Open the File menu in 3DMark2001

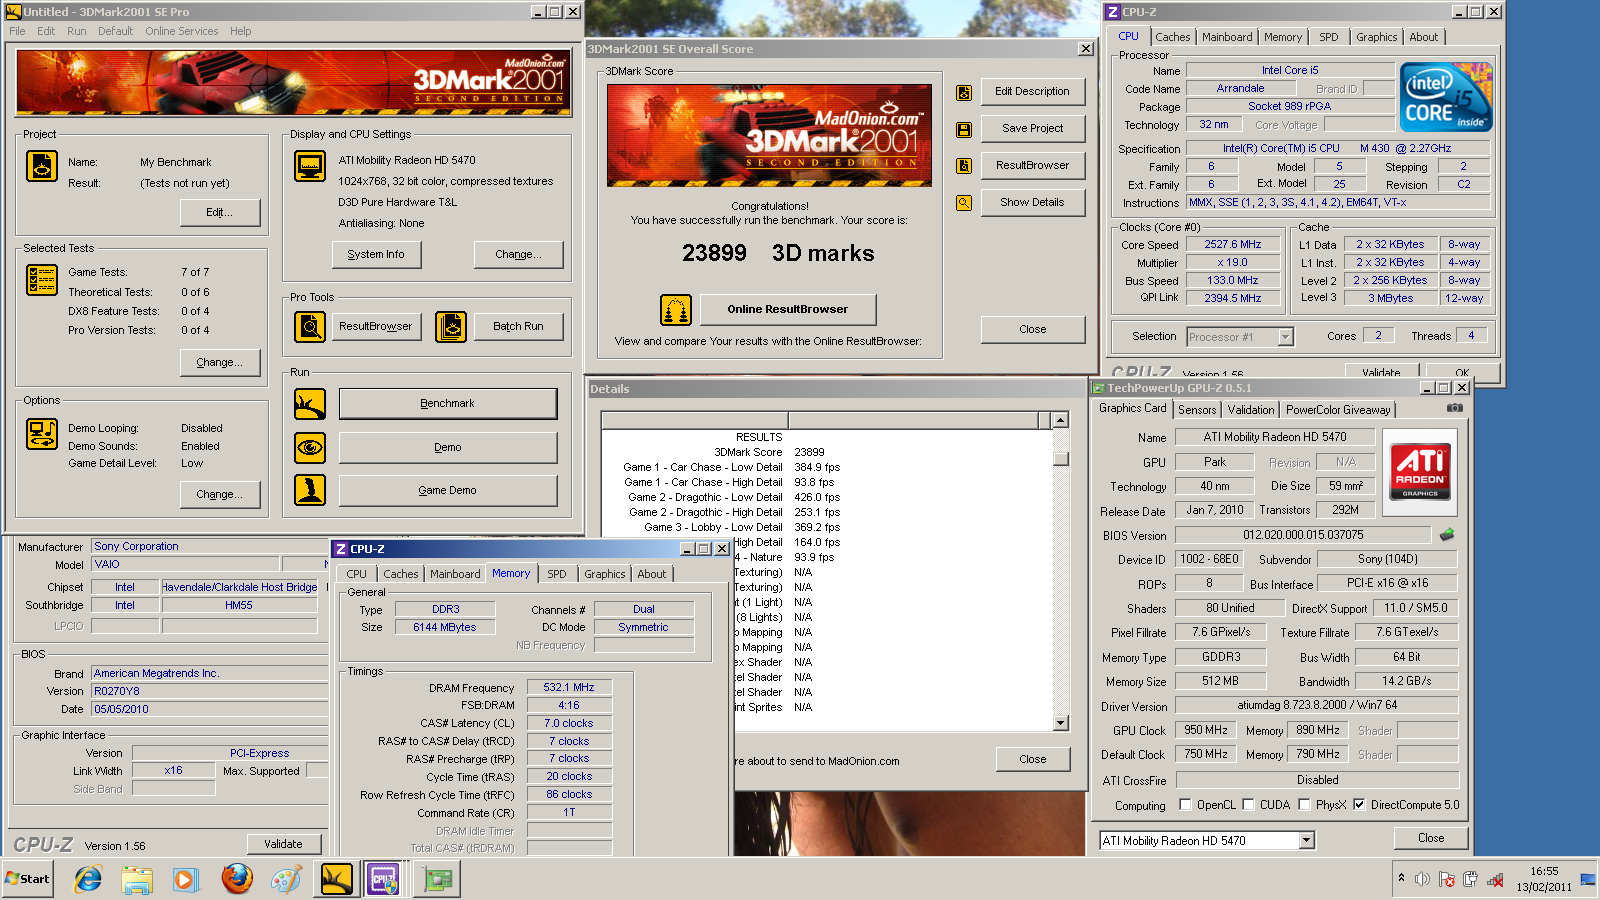(x=17, y=31)
